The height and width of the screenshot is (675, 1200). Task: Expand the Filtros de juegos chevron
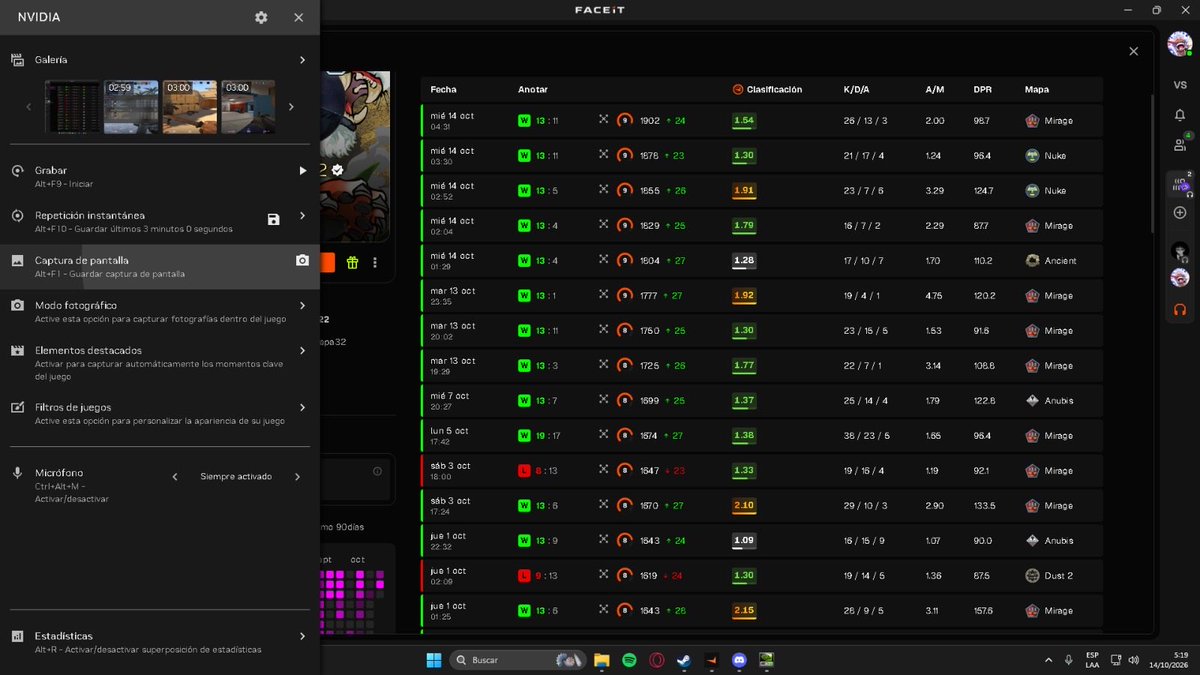302,408
